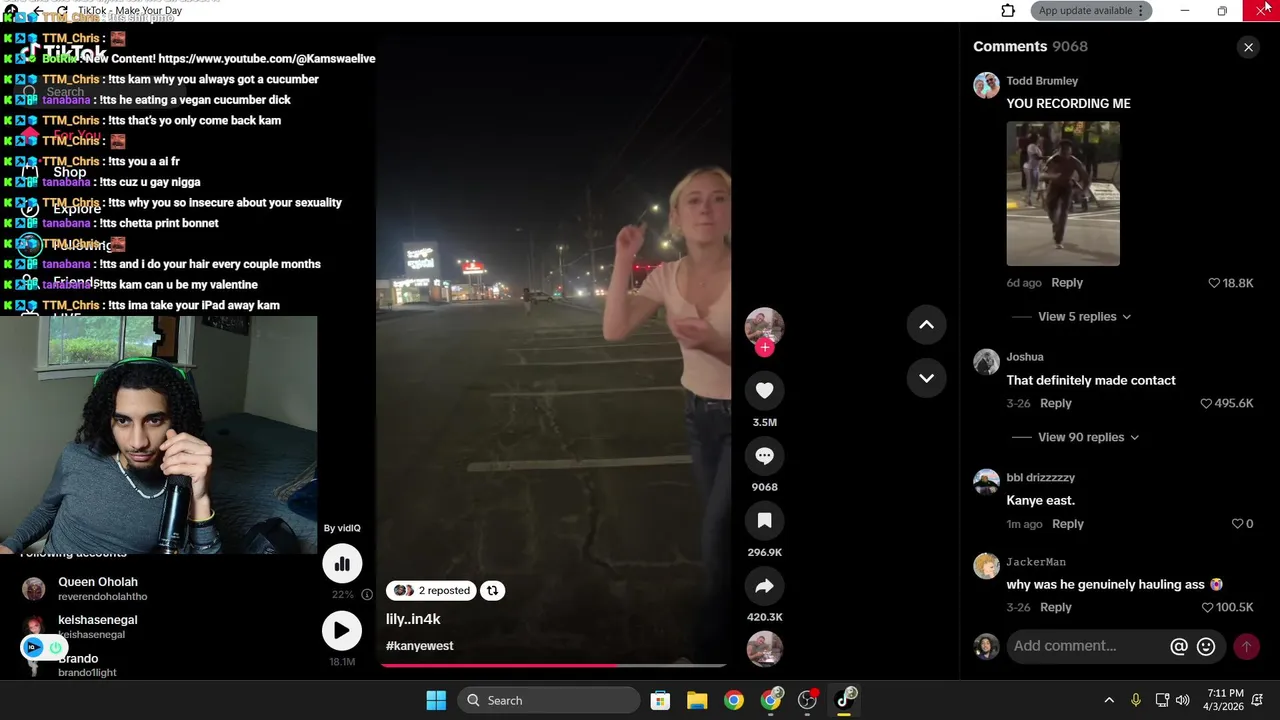Open the Shop tab in sidebar
This screenshot has width=1280, height=720.
click(x=70, y=172)
